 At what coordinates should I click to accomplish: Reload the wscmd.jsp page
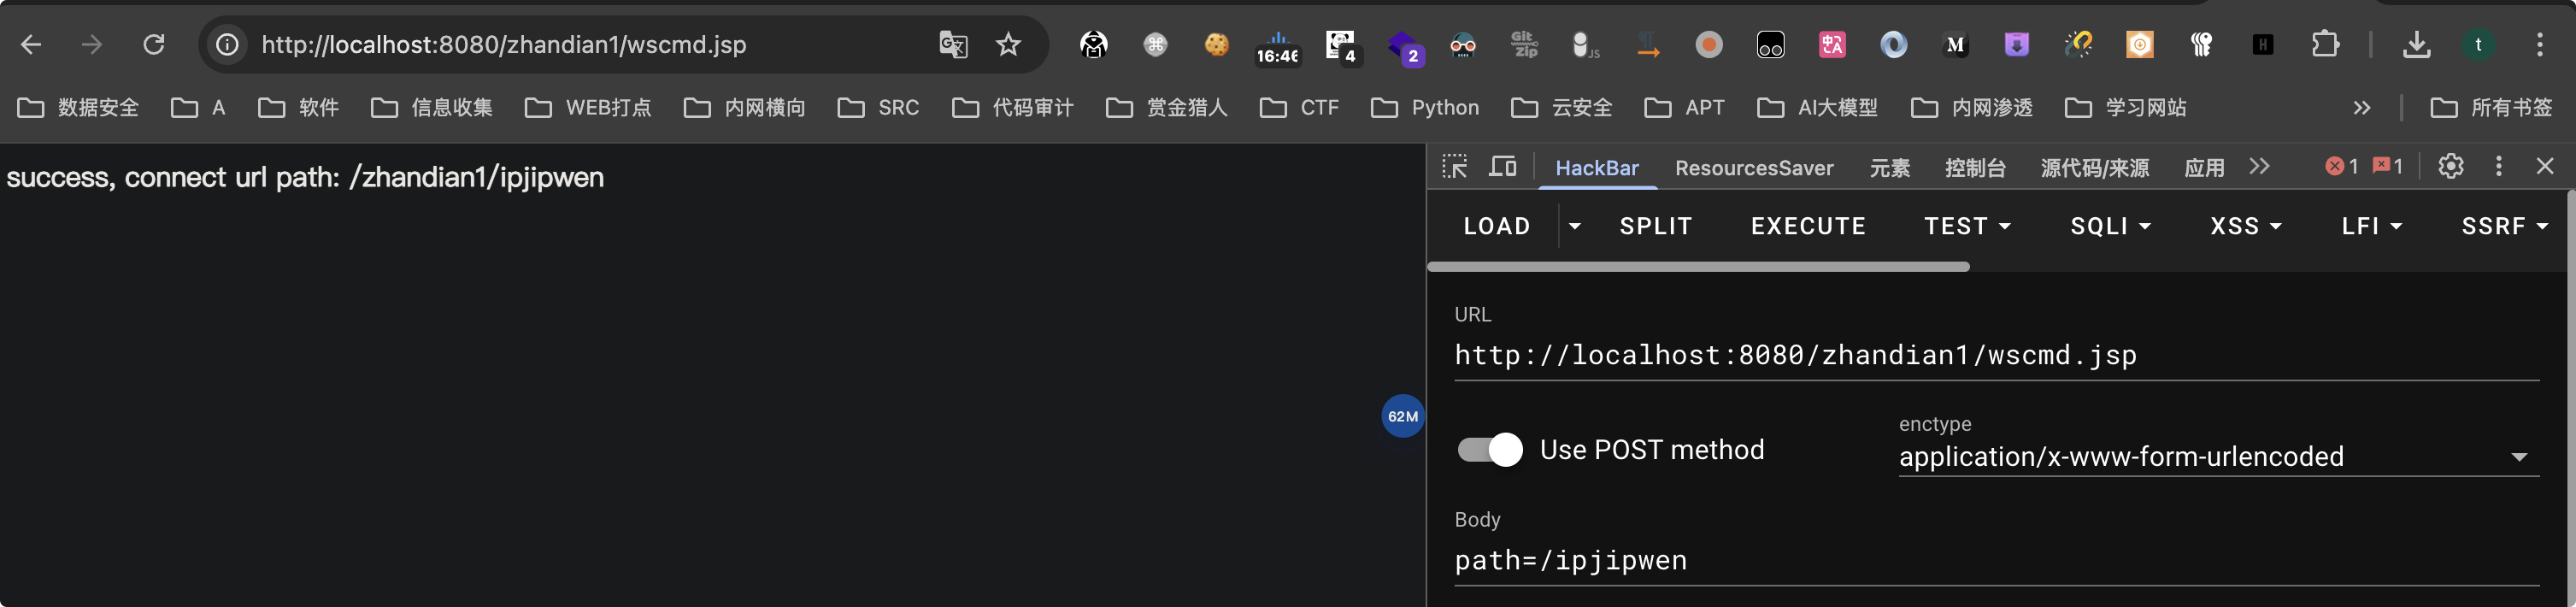tap(153, 44)
